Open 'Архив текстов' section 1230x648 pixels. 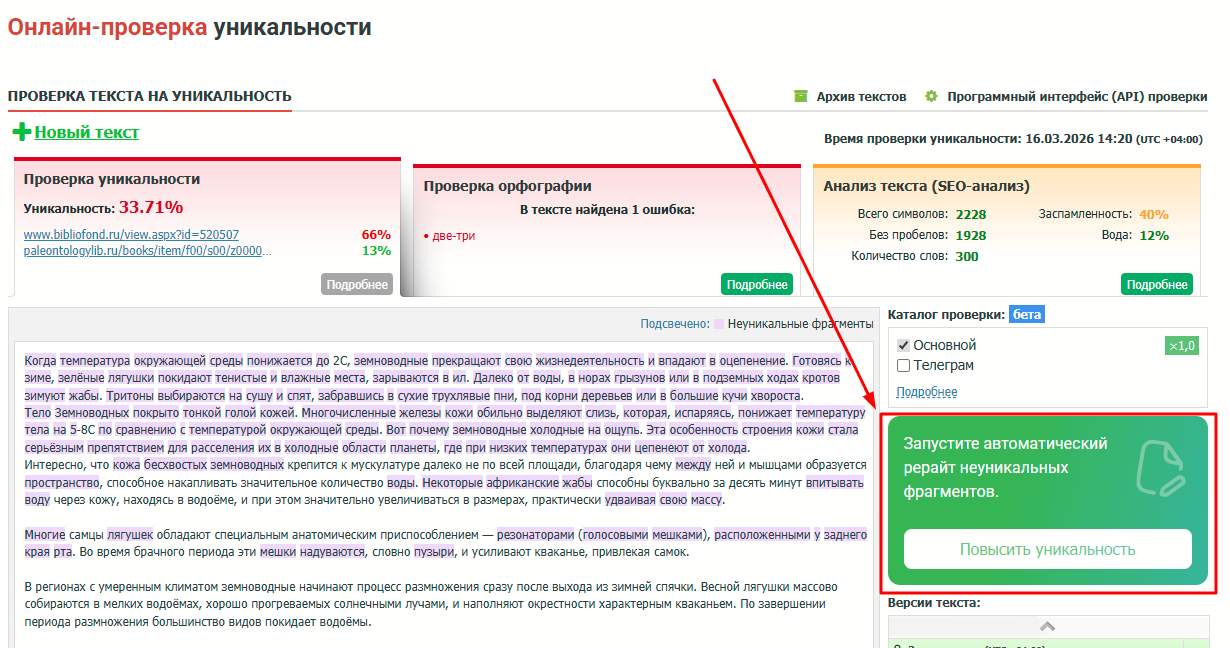click(861, 97)
